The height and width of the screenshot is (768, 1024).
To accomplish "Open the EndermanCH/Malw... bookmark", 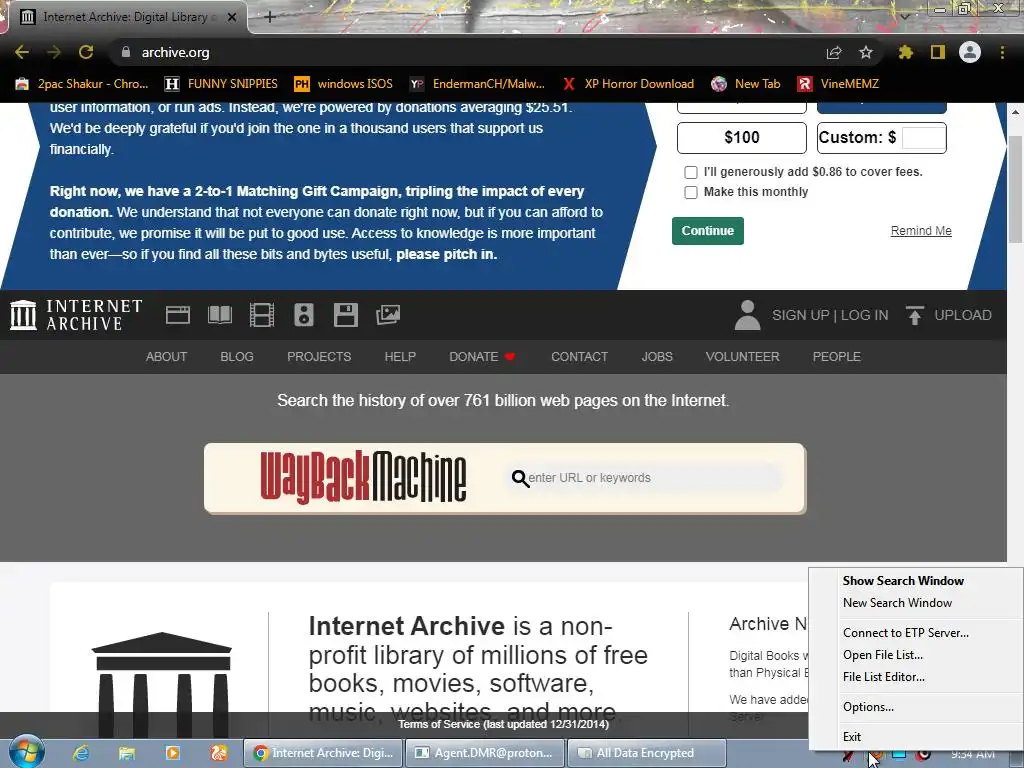I will pos(477,84).
